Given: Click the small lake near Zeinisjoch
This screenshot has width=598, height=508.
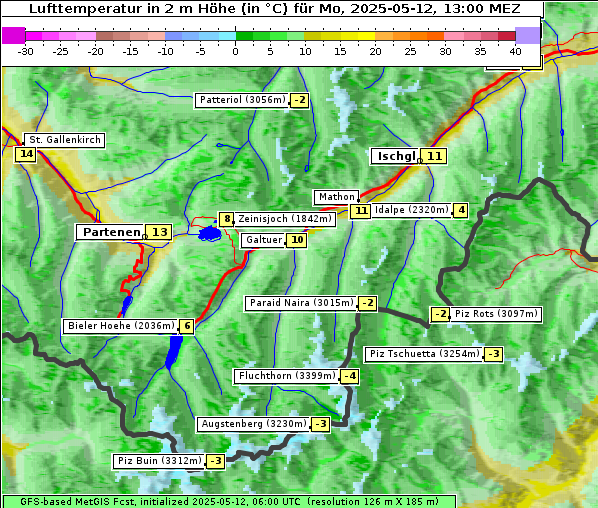Looking at the screenshot, I should click(x=210, y=233).
